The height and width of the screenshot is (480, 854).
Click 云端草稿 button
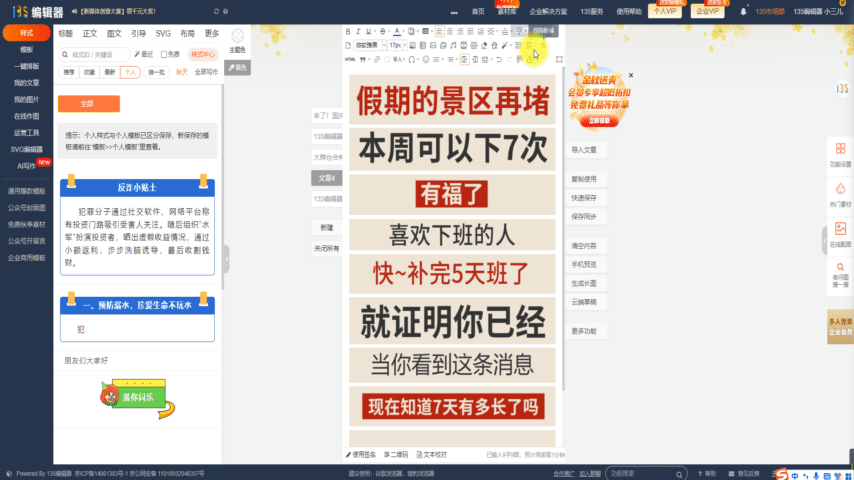(584, 302)
